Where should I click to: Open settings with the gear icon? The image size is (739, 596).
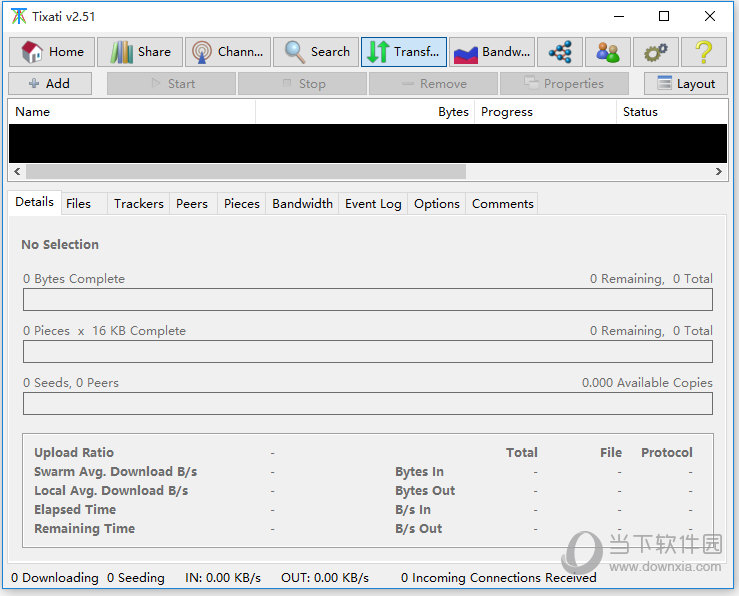pyautogui.click(x=656, y=52)
